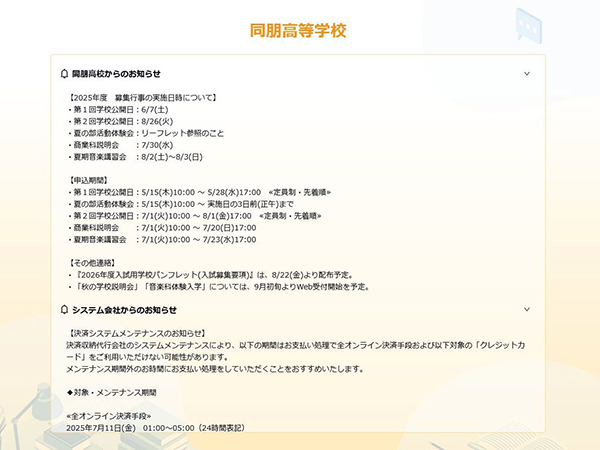Click 決済収納代行会社のシステムメンテナンスにより paragraph line
The height and width of the screenshot is (450, 600).
point(296,351)
